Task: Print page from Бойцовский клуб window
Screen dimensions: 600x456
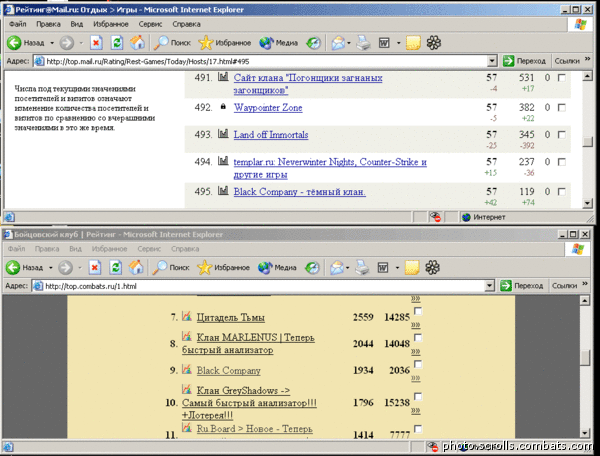Action: tap(362, 267)
